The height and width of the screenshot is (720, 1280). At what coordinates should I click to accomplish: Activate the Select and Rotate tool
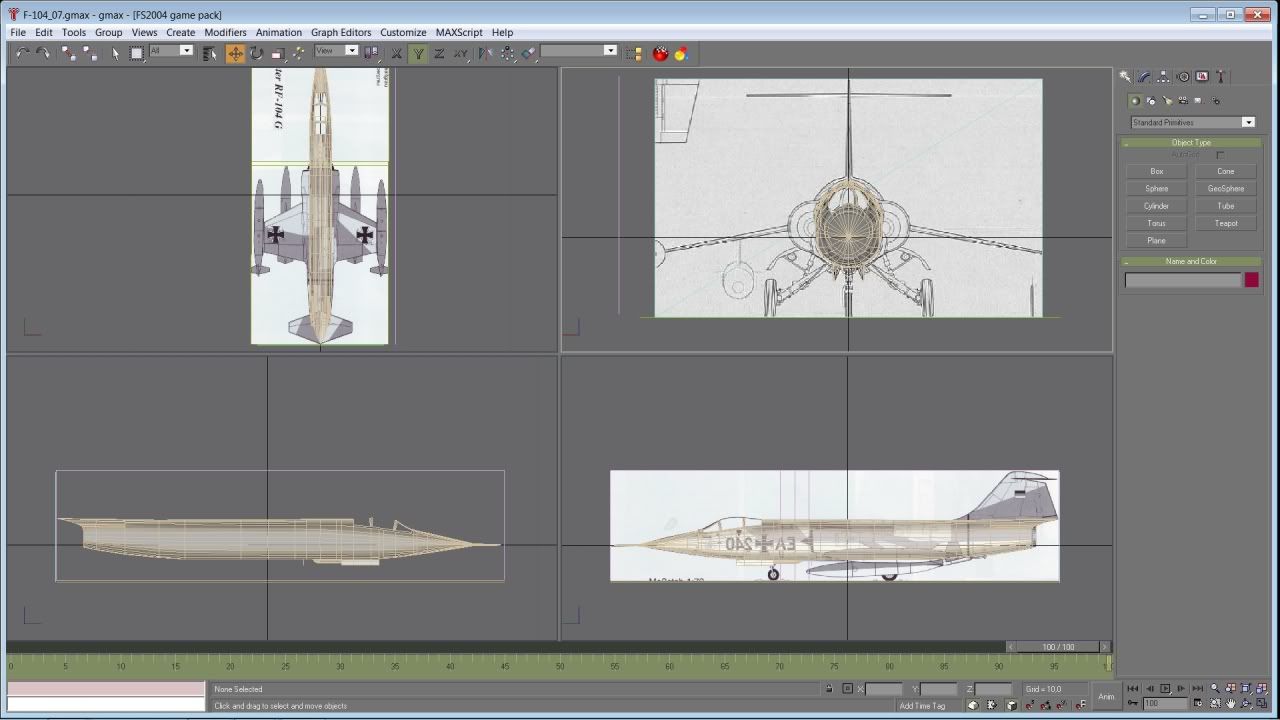coord(257,53)
